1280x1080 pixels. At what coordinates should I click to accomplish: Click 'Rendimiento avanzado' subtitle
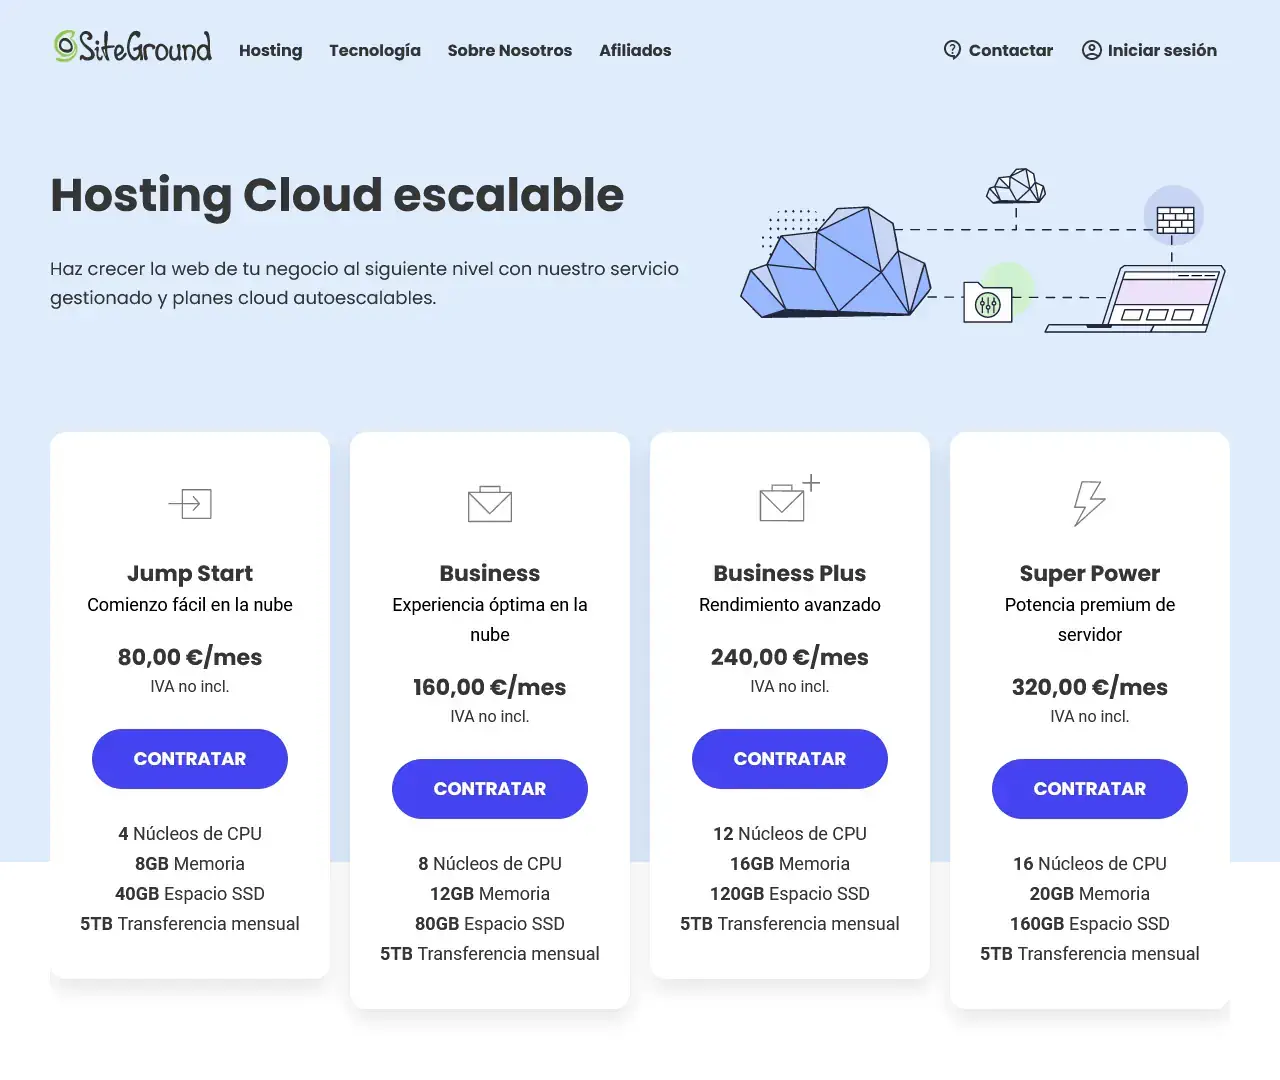click(790, 605)
